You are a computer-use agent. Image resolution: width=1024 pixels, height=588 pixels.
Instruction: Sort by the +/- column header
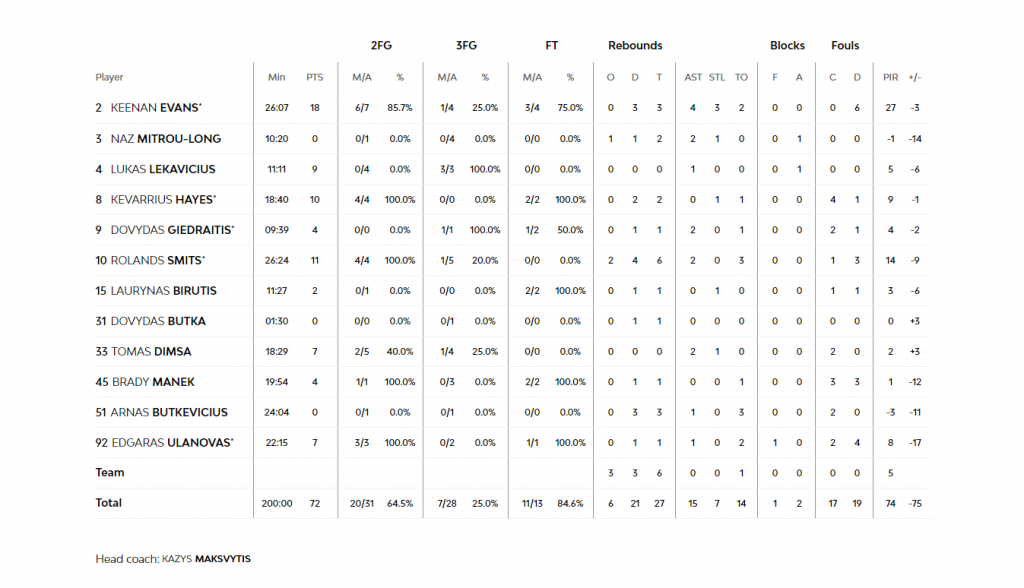pyautogui.click(x=915, y=77)
